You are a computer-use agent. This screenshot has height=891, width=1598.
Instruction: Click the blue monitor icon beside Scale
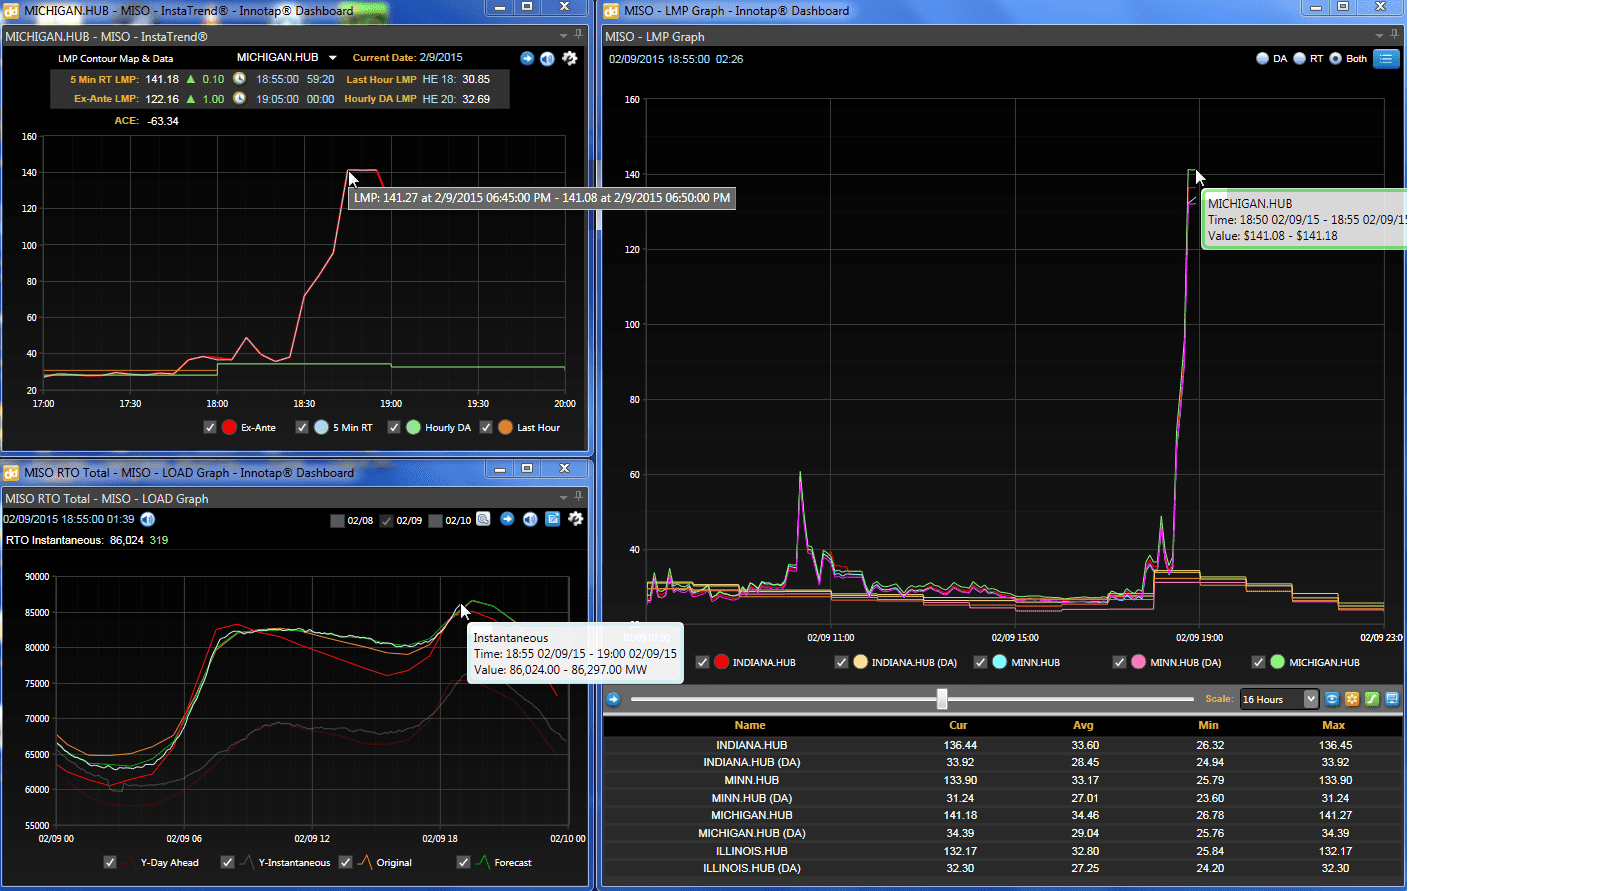point(1392,699)
